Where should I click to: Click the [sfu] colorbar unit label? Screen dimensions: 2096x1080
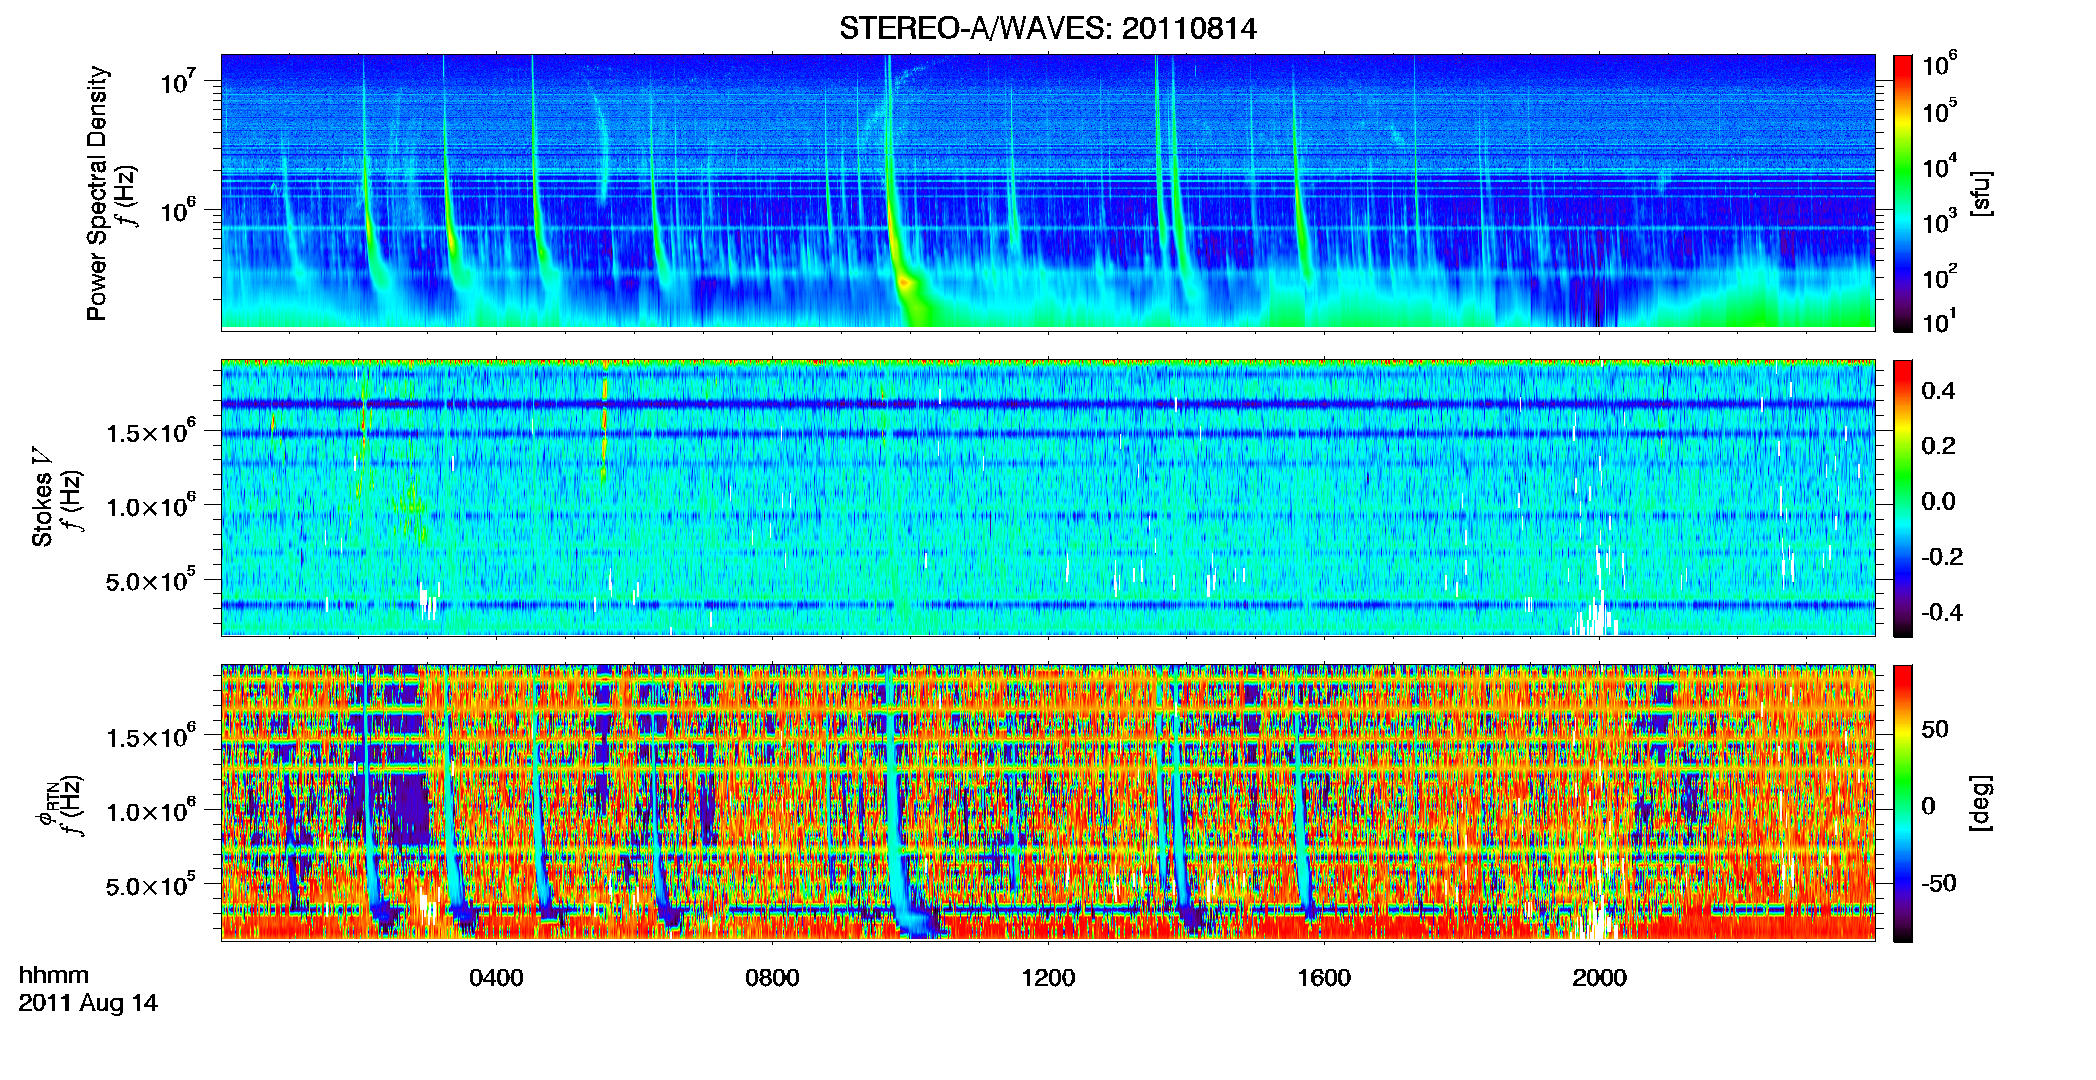click(1981, 193)
